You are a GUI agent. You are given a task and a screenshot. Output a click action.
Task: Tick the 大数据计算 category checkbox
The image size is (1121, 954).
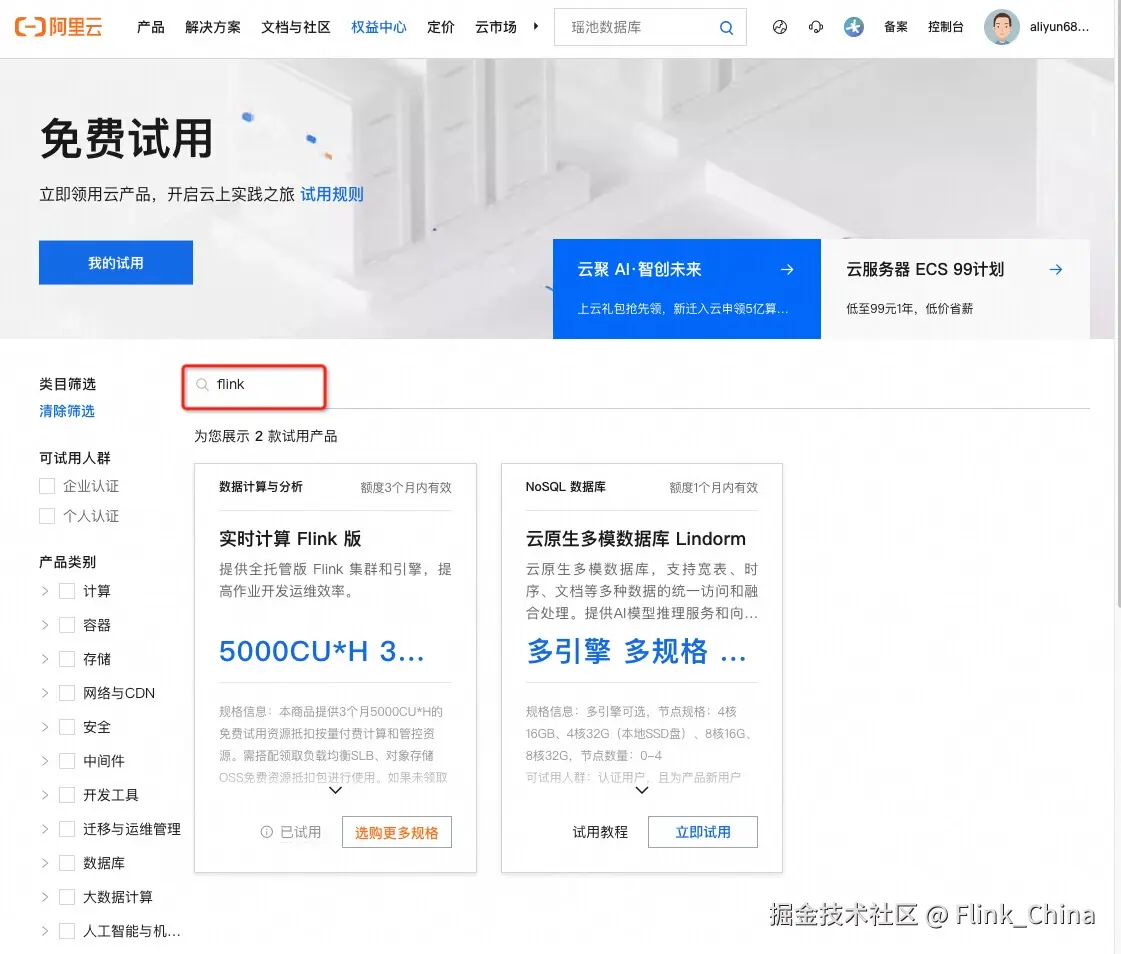(x=67, y=897)
